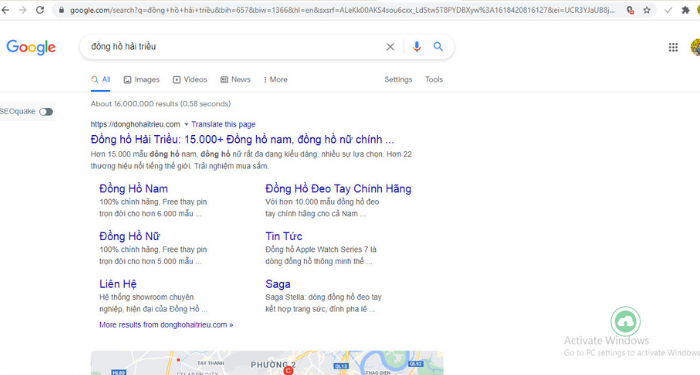Image resolution: width=700 pixels, height=375 pixels.
Task: Toggle the SEOquake switch
Action: (46, 112)
